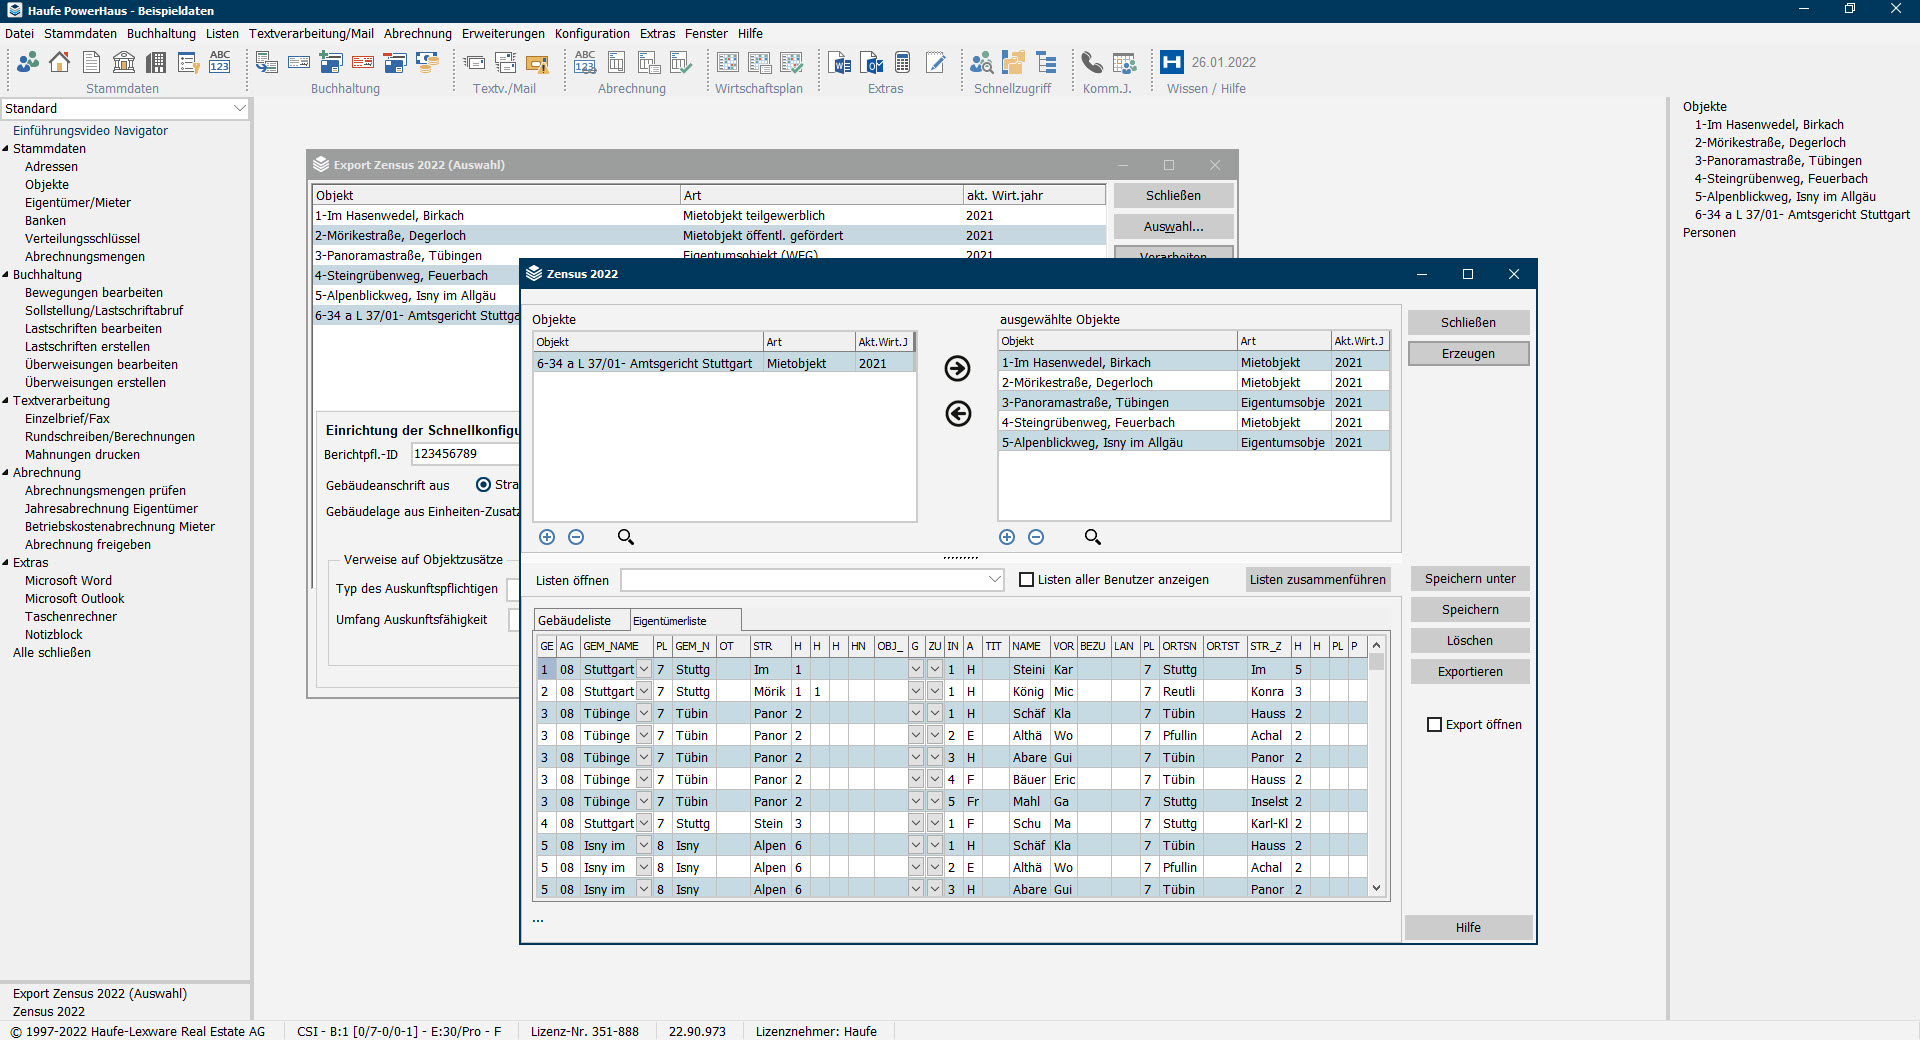
Task: Click the calendar people icon in Komm.J. group
Action: pos(1124,62)
